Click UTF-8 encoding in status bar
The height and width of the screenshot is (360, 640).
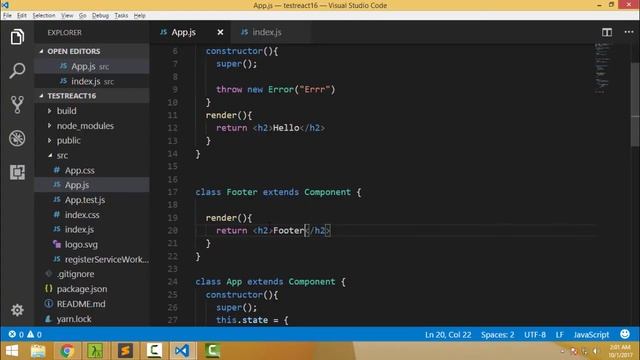point(535,335)
